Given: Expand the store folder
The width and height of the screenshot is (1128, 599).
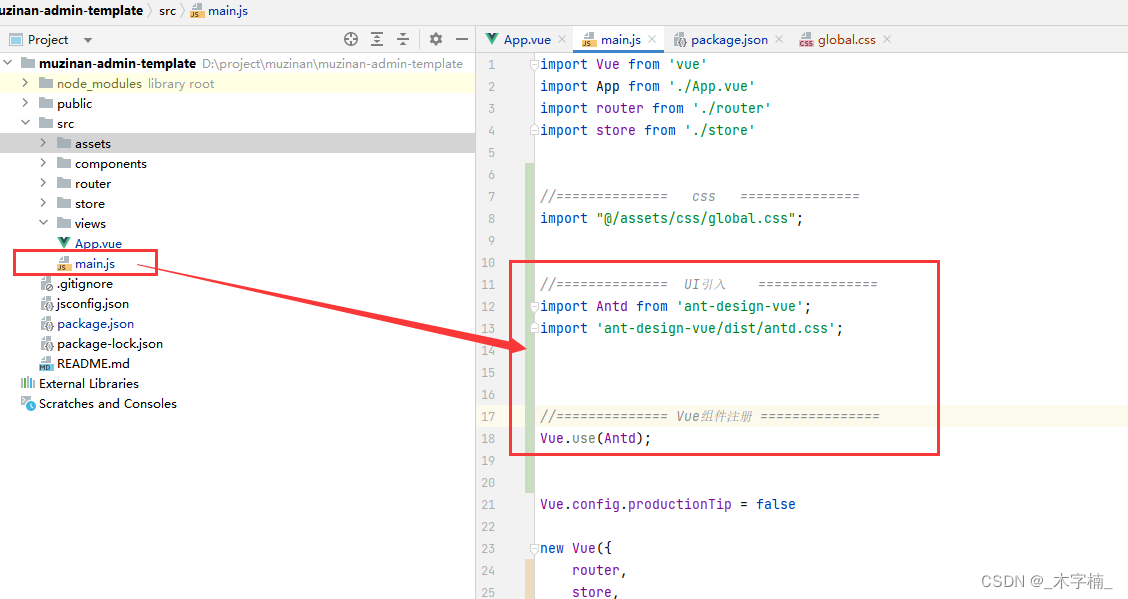Looking at the screenshot, I should click(x=43, y=204).
